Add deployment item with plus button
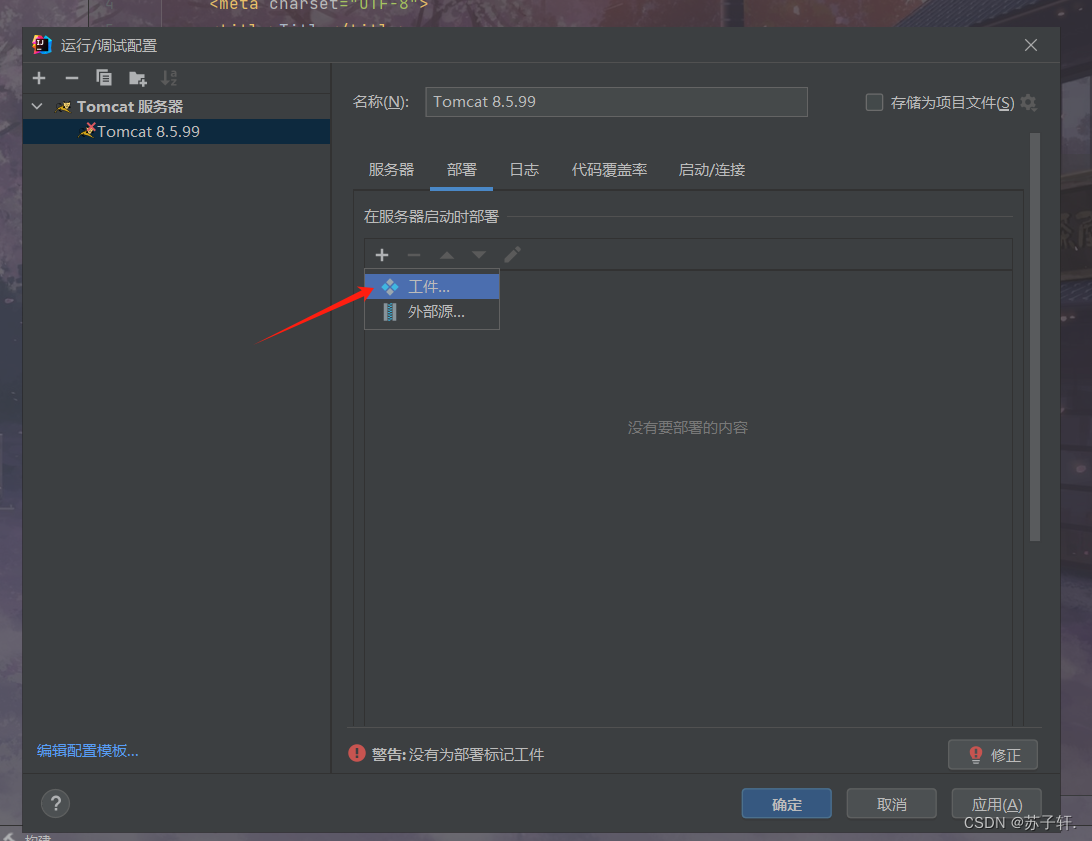1092x841 pixels. click(382, 255)
